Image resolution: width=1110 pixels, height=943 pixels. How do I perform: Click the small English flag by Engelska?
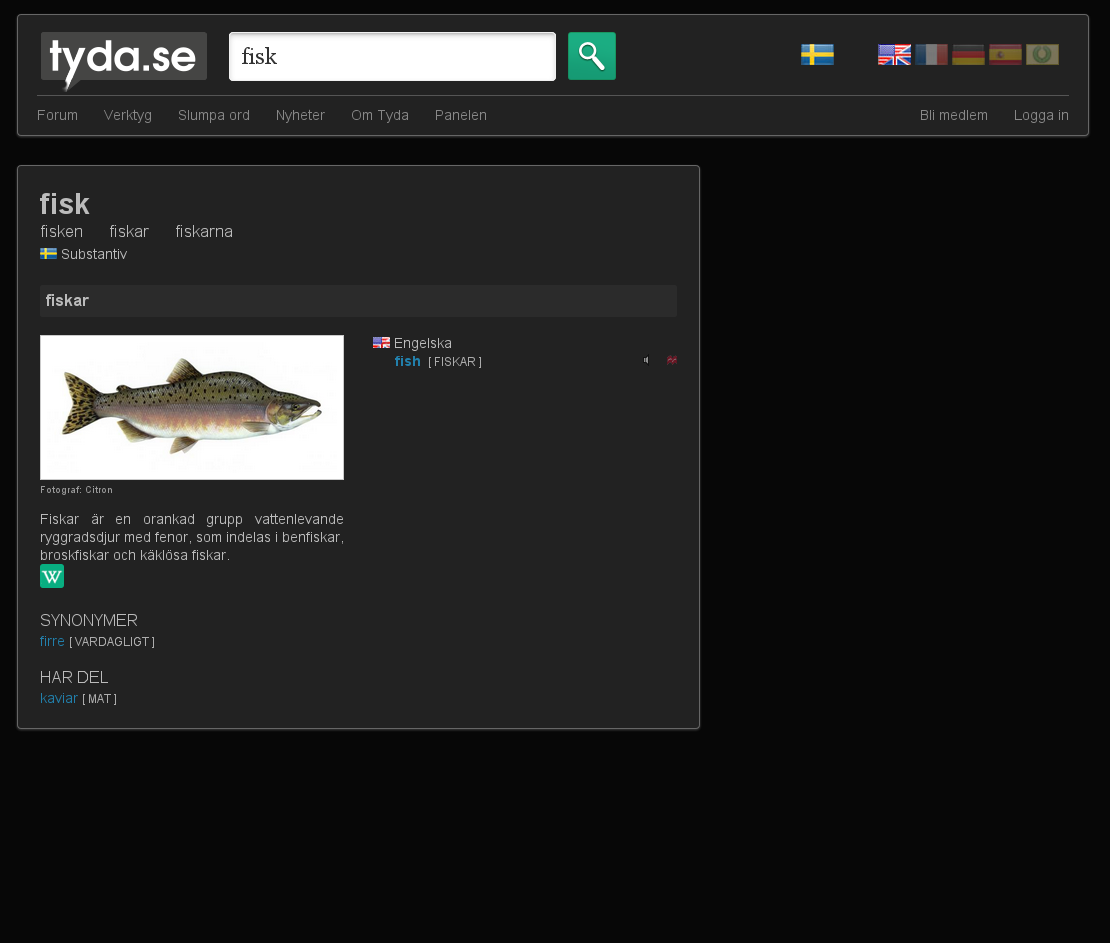382,343
